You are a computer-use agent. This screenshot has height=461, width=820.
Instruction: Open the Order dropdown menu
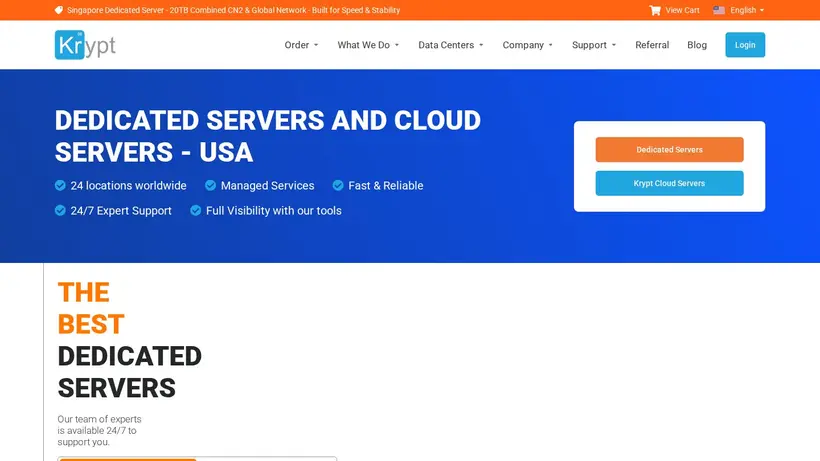tap(301, 45)
